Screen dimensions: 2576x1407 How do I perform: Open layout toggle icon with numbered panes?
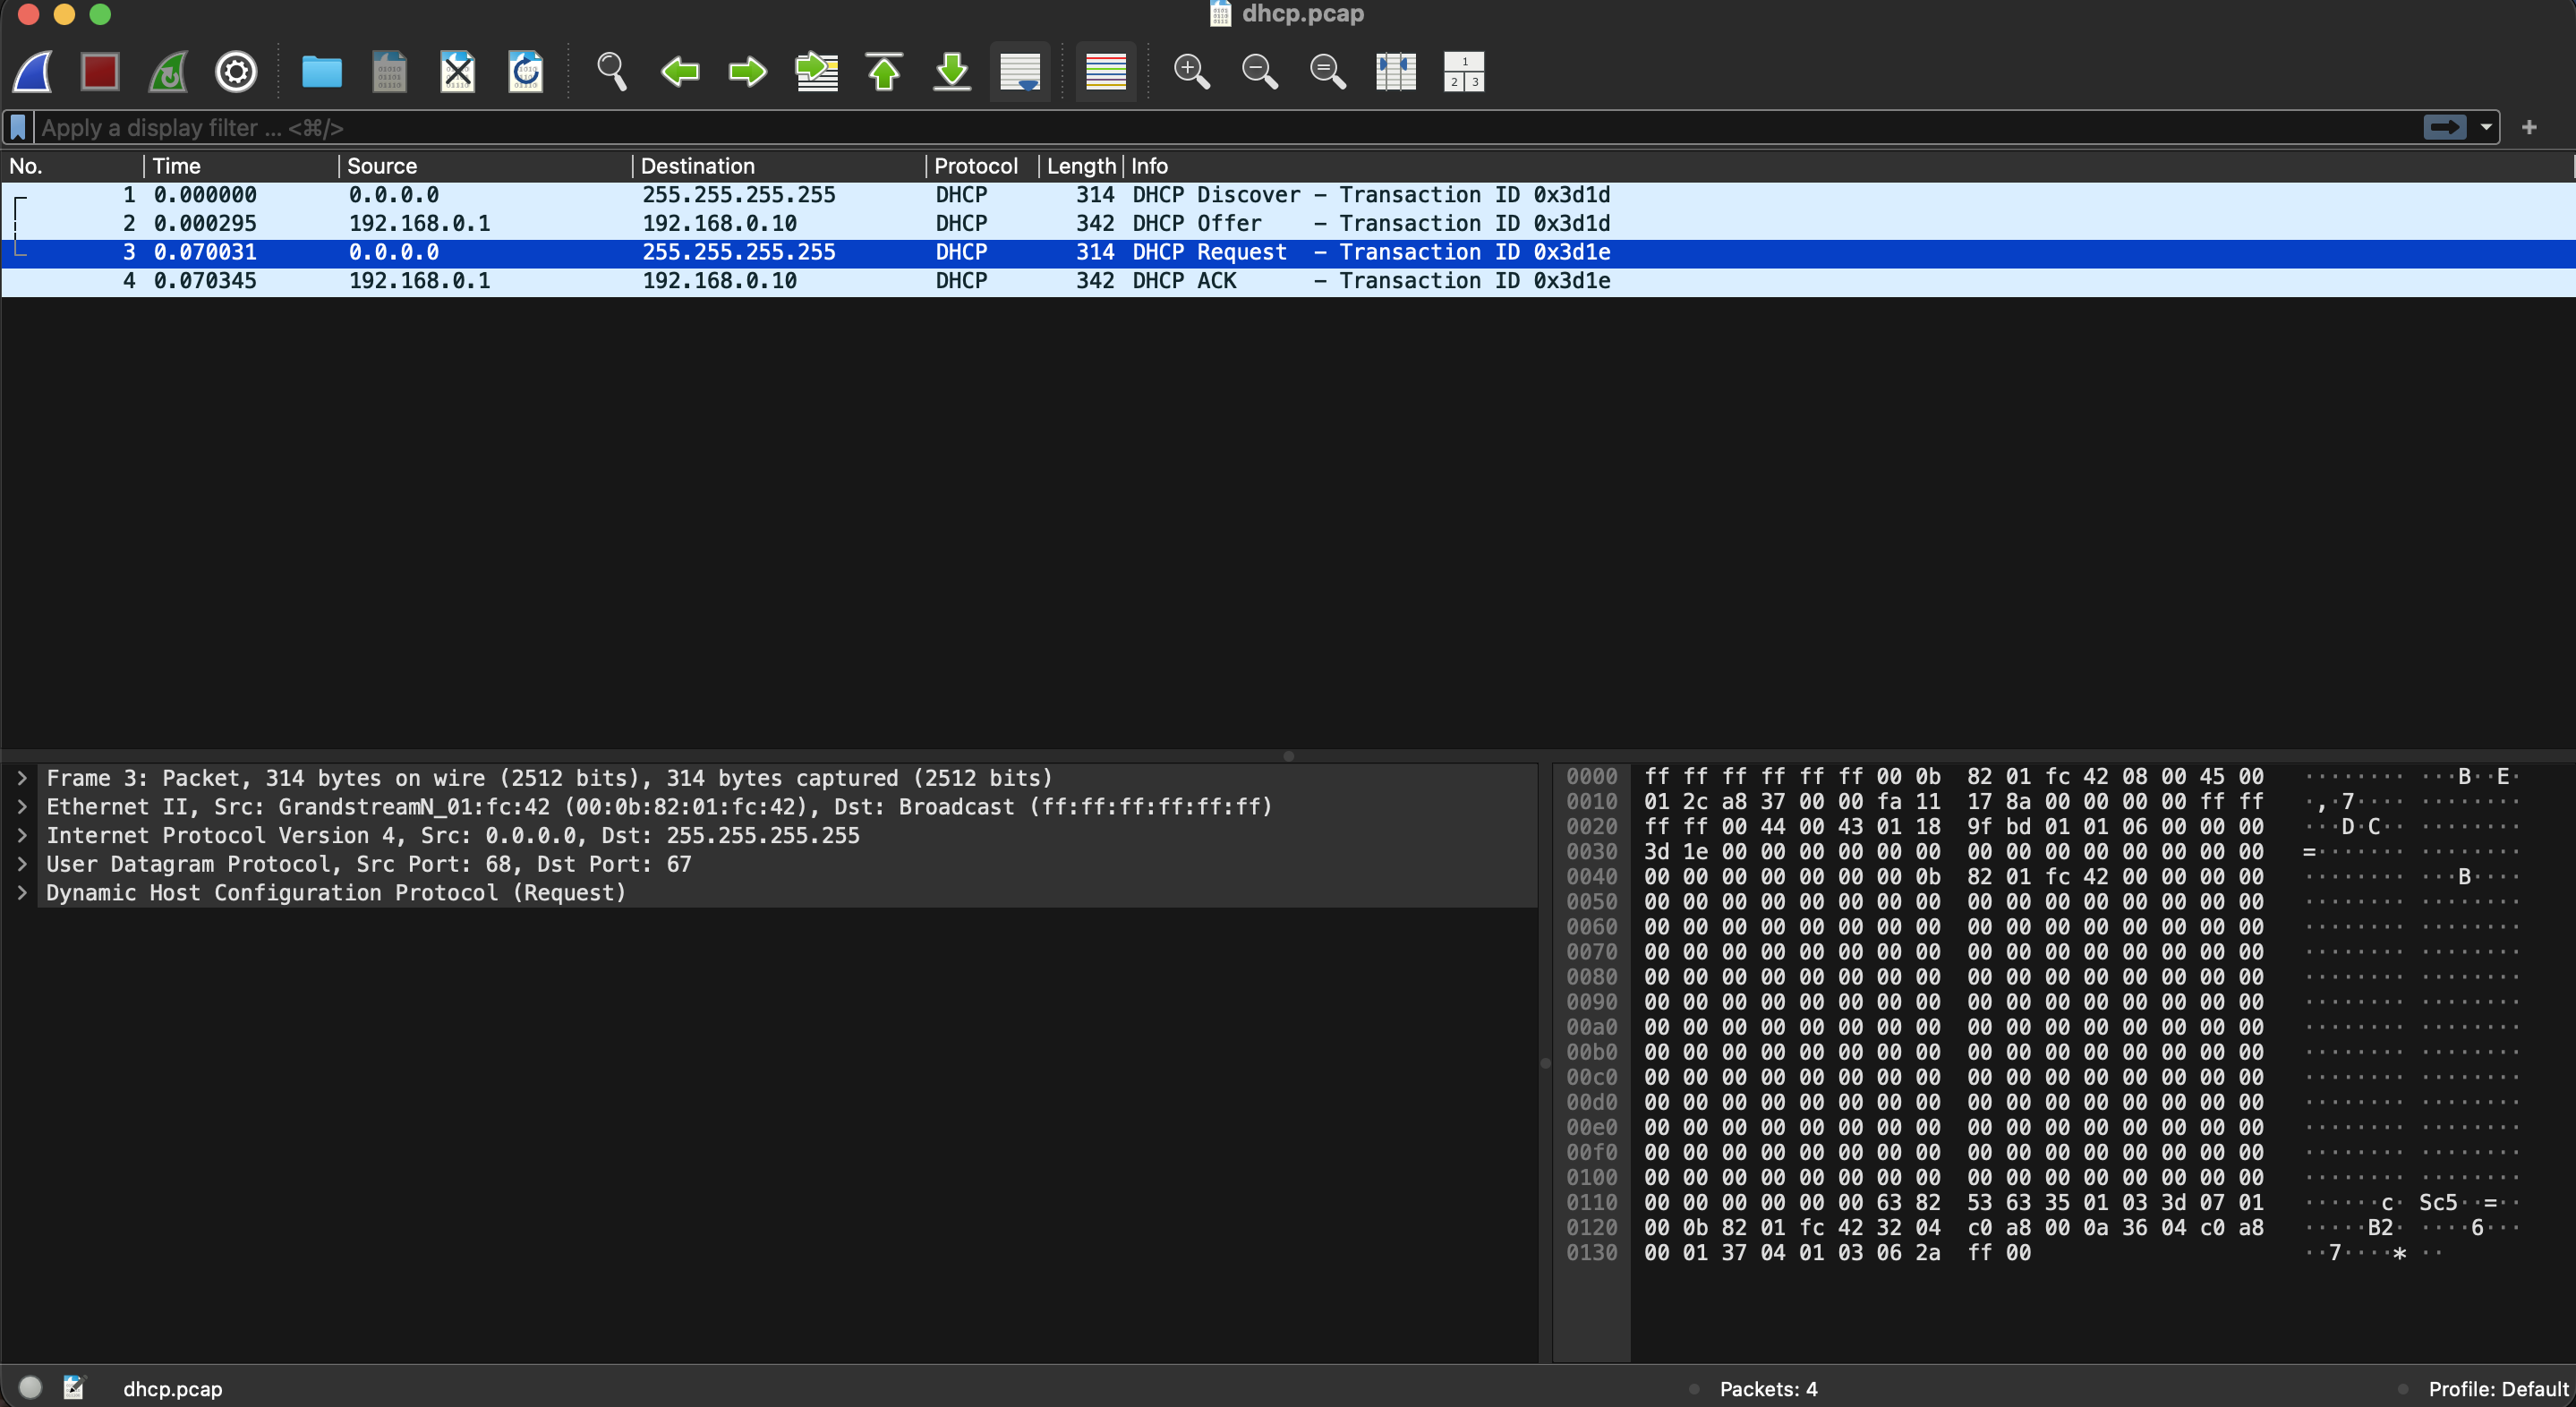pyautogui.click(x=1464, y=72)
